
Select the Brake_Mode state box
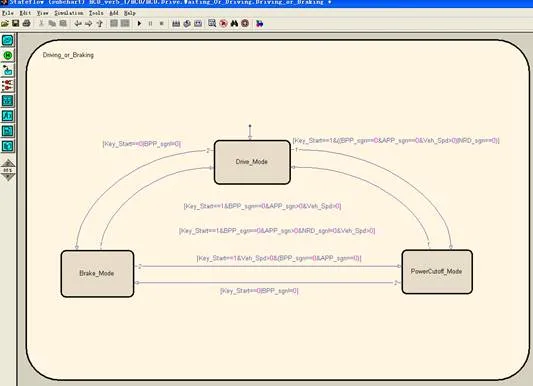pos(97,274)
